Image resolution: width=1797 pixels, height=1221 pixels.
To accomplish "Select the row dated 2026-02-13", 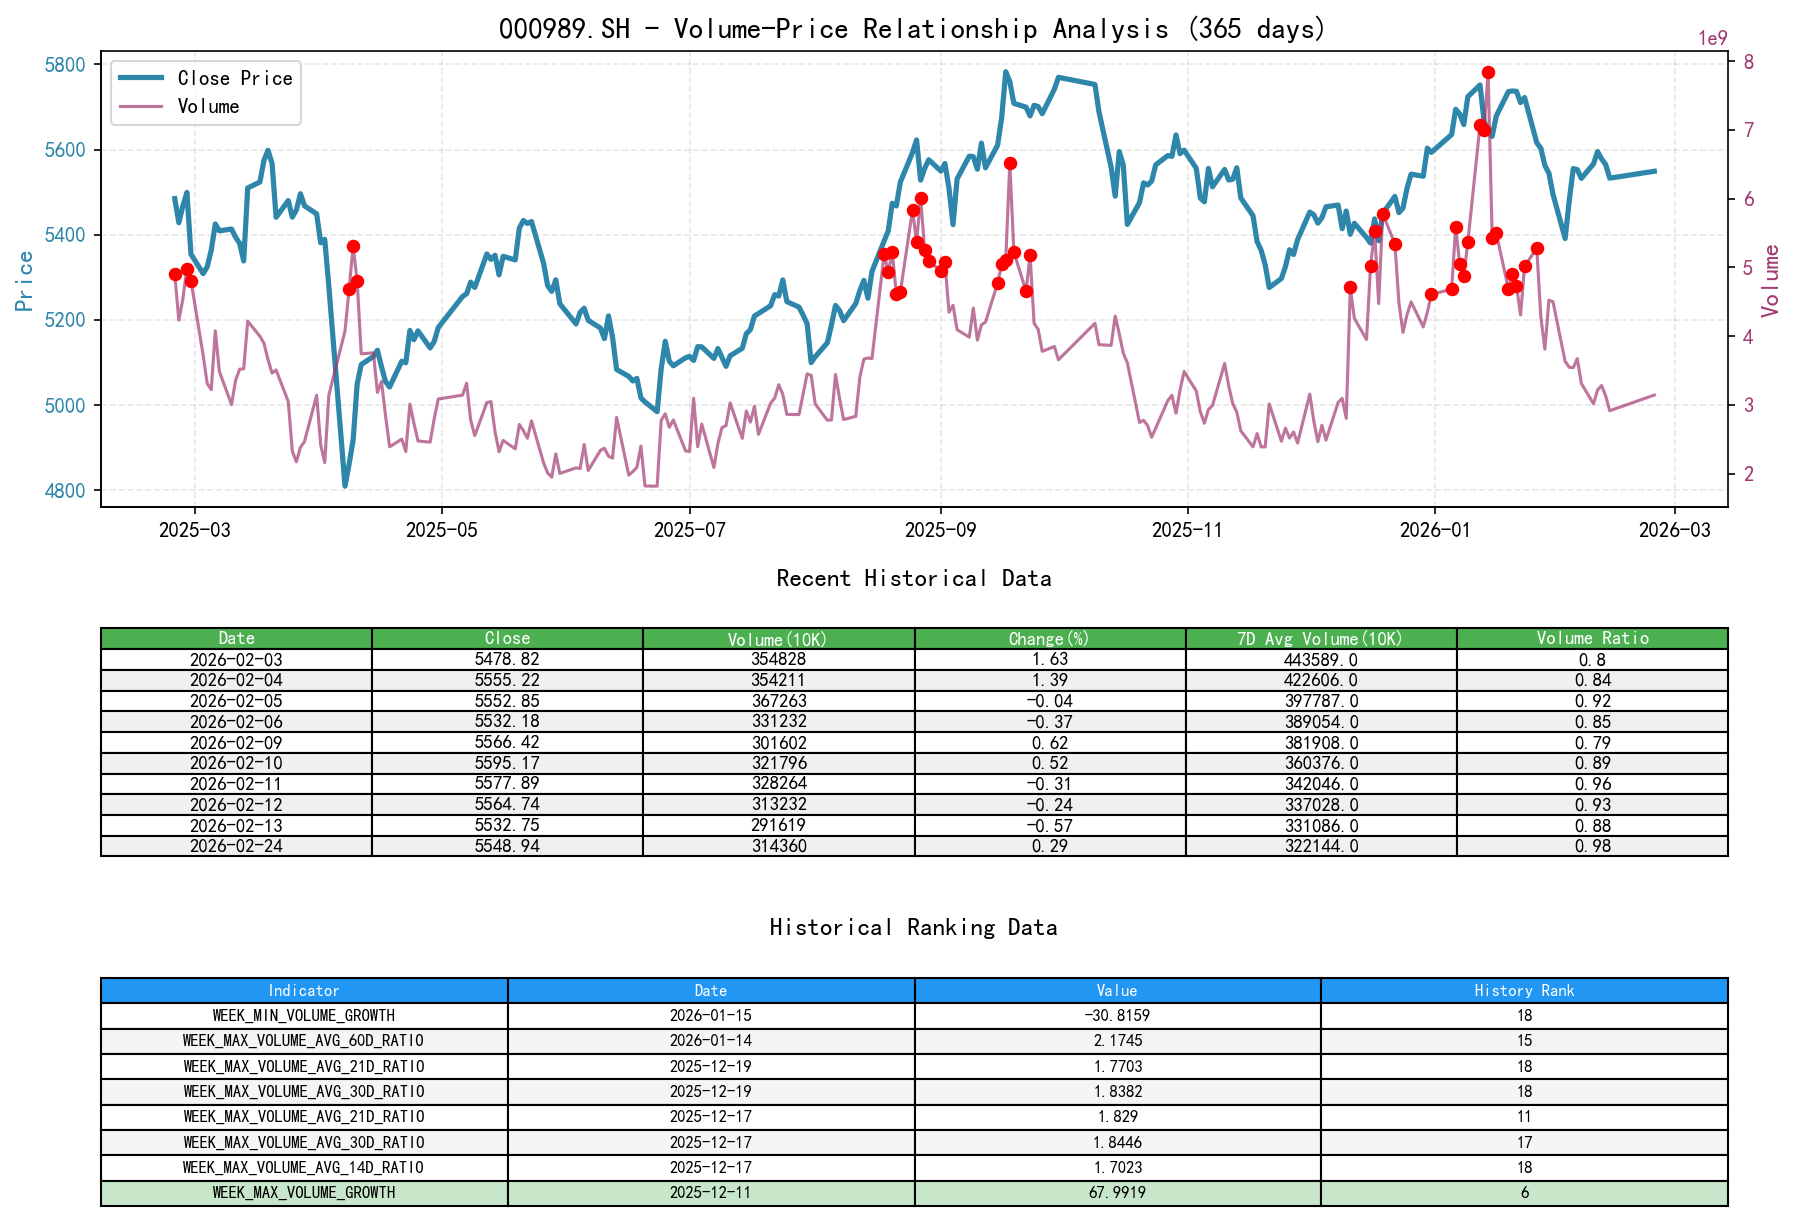I will (236, 825).
